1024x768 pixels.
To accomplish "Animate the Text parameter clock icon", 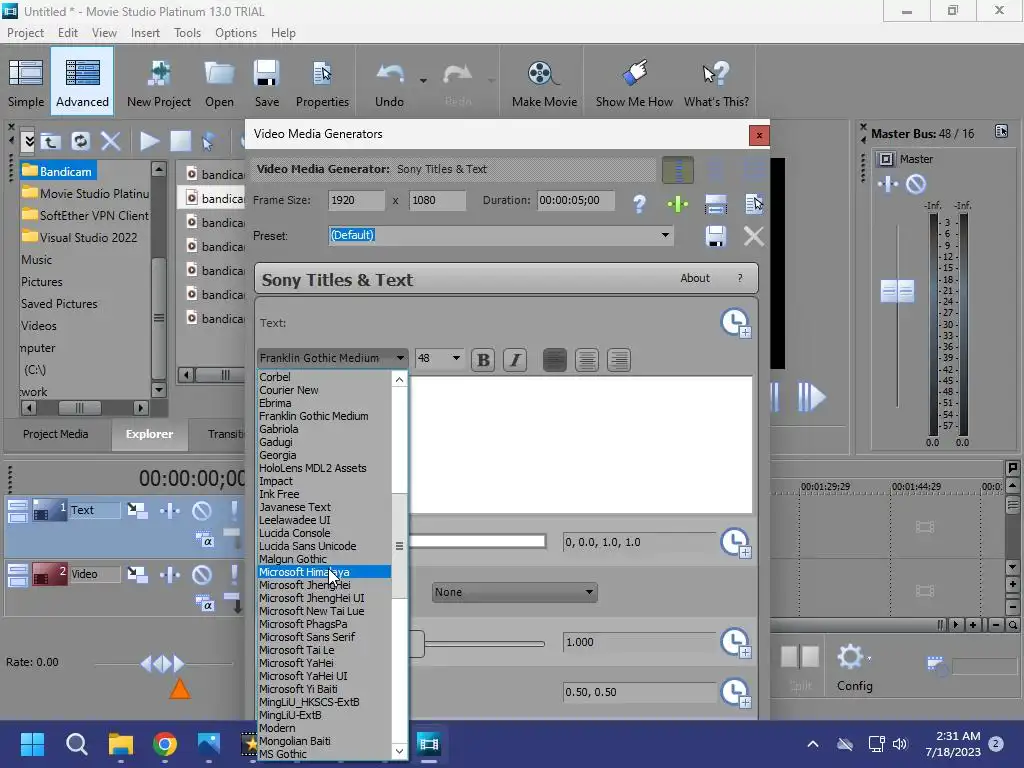I will tap(735, 323).
